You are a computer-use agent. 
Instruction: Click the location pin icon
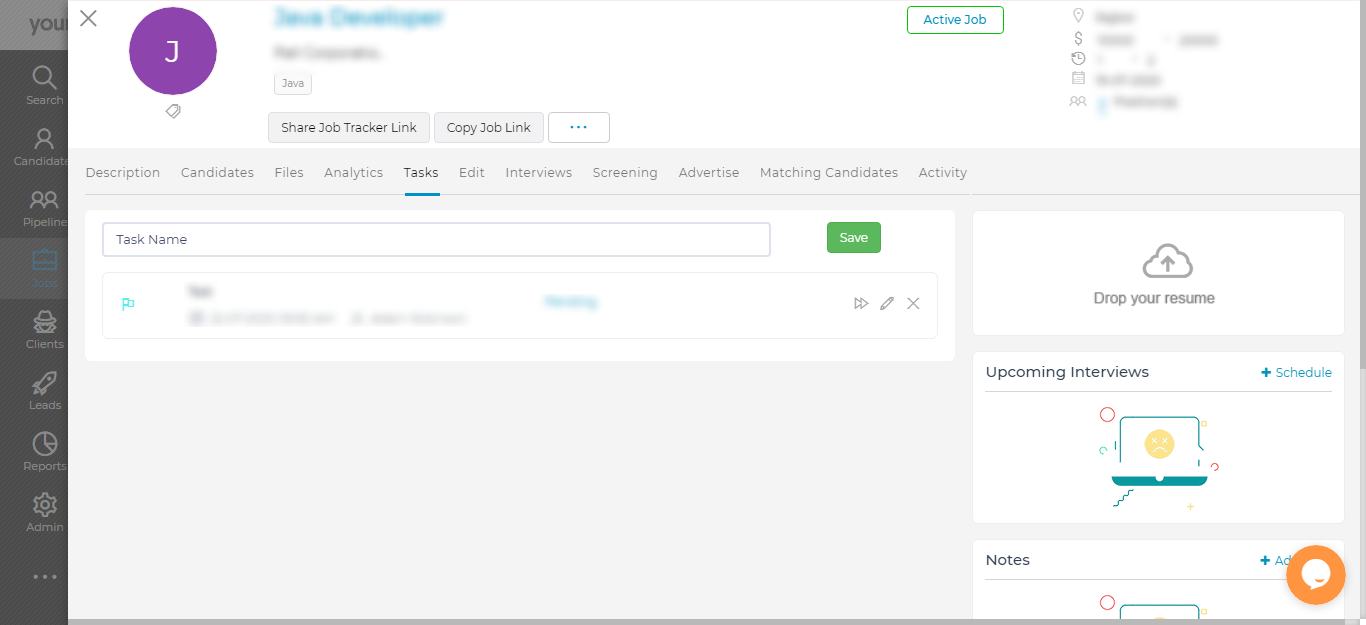point(1078,16)
